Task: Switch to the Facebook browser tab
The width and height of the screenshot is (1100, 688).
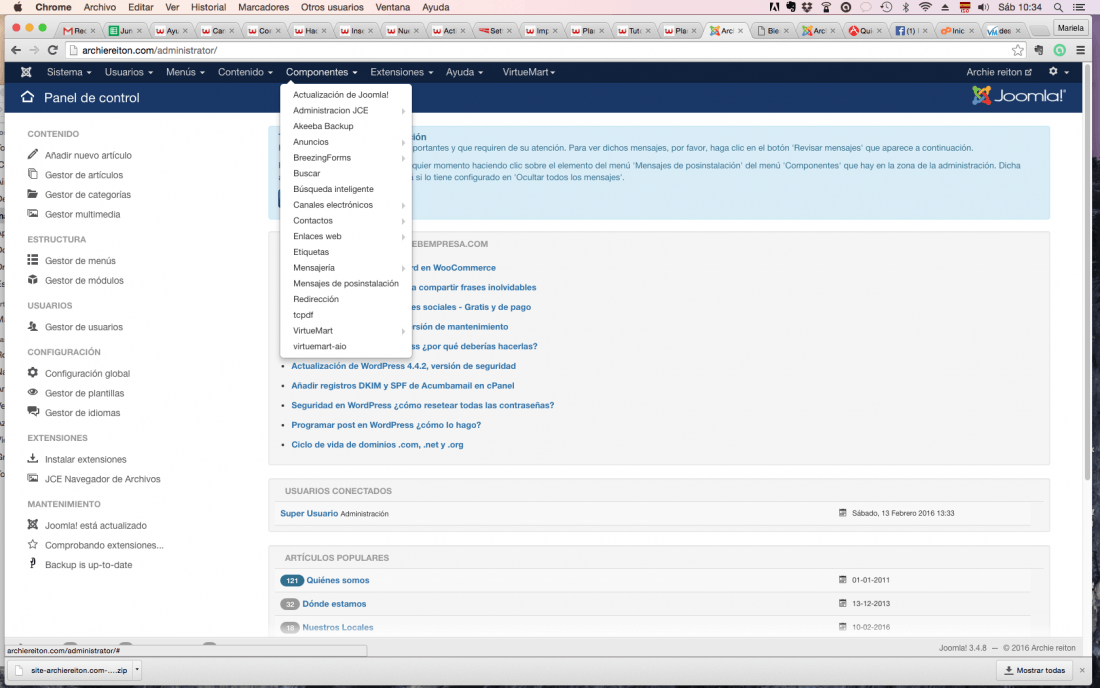Action: pyautogui.click(x=910, y=30)
